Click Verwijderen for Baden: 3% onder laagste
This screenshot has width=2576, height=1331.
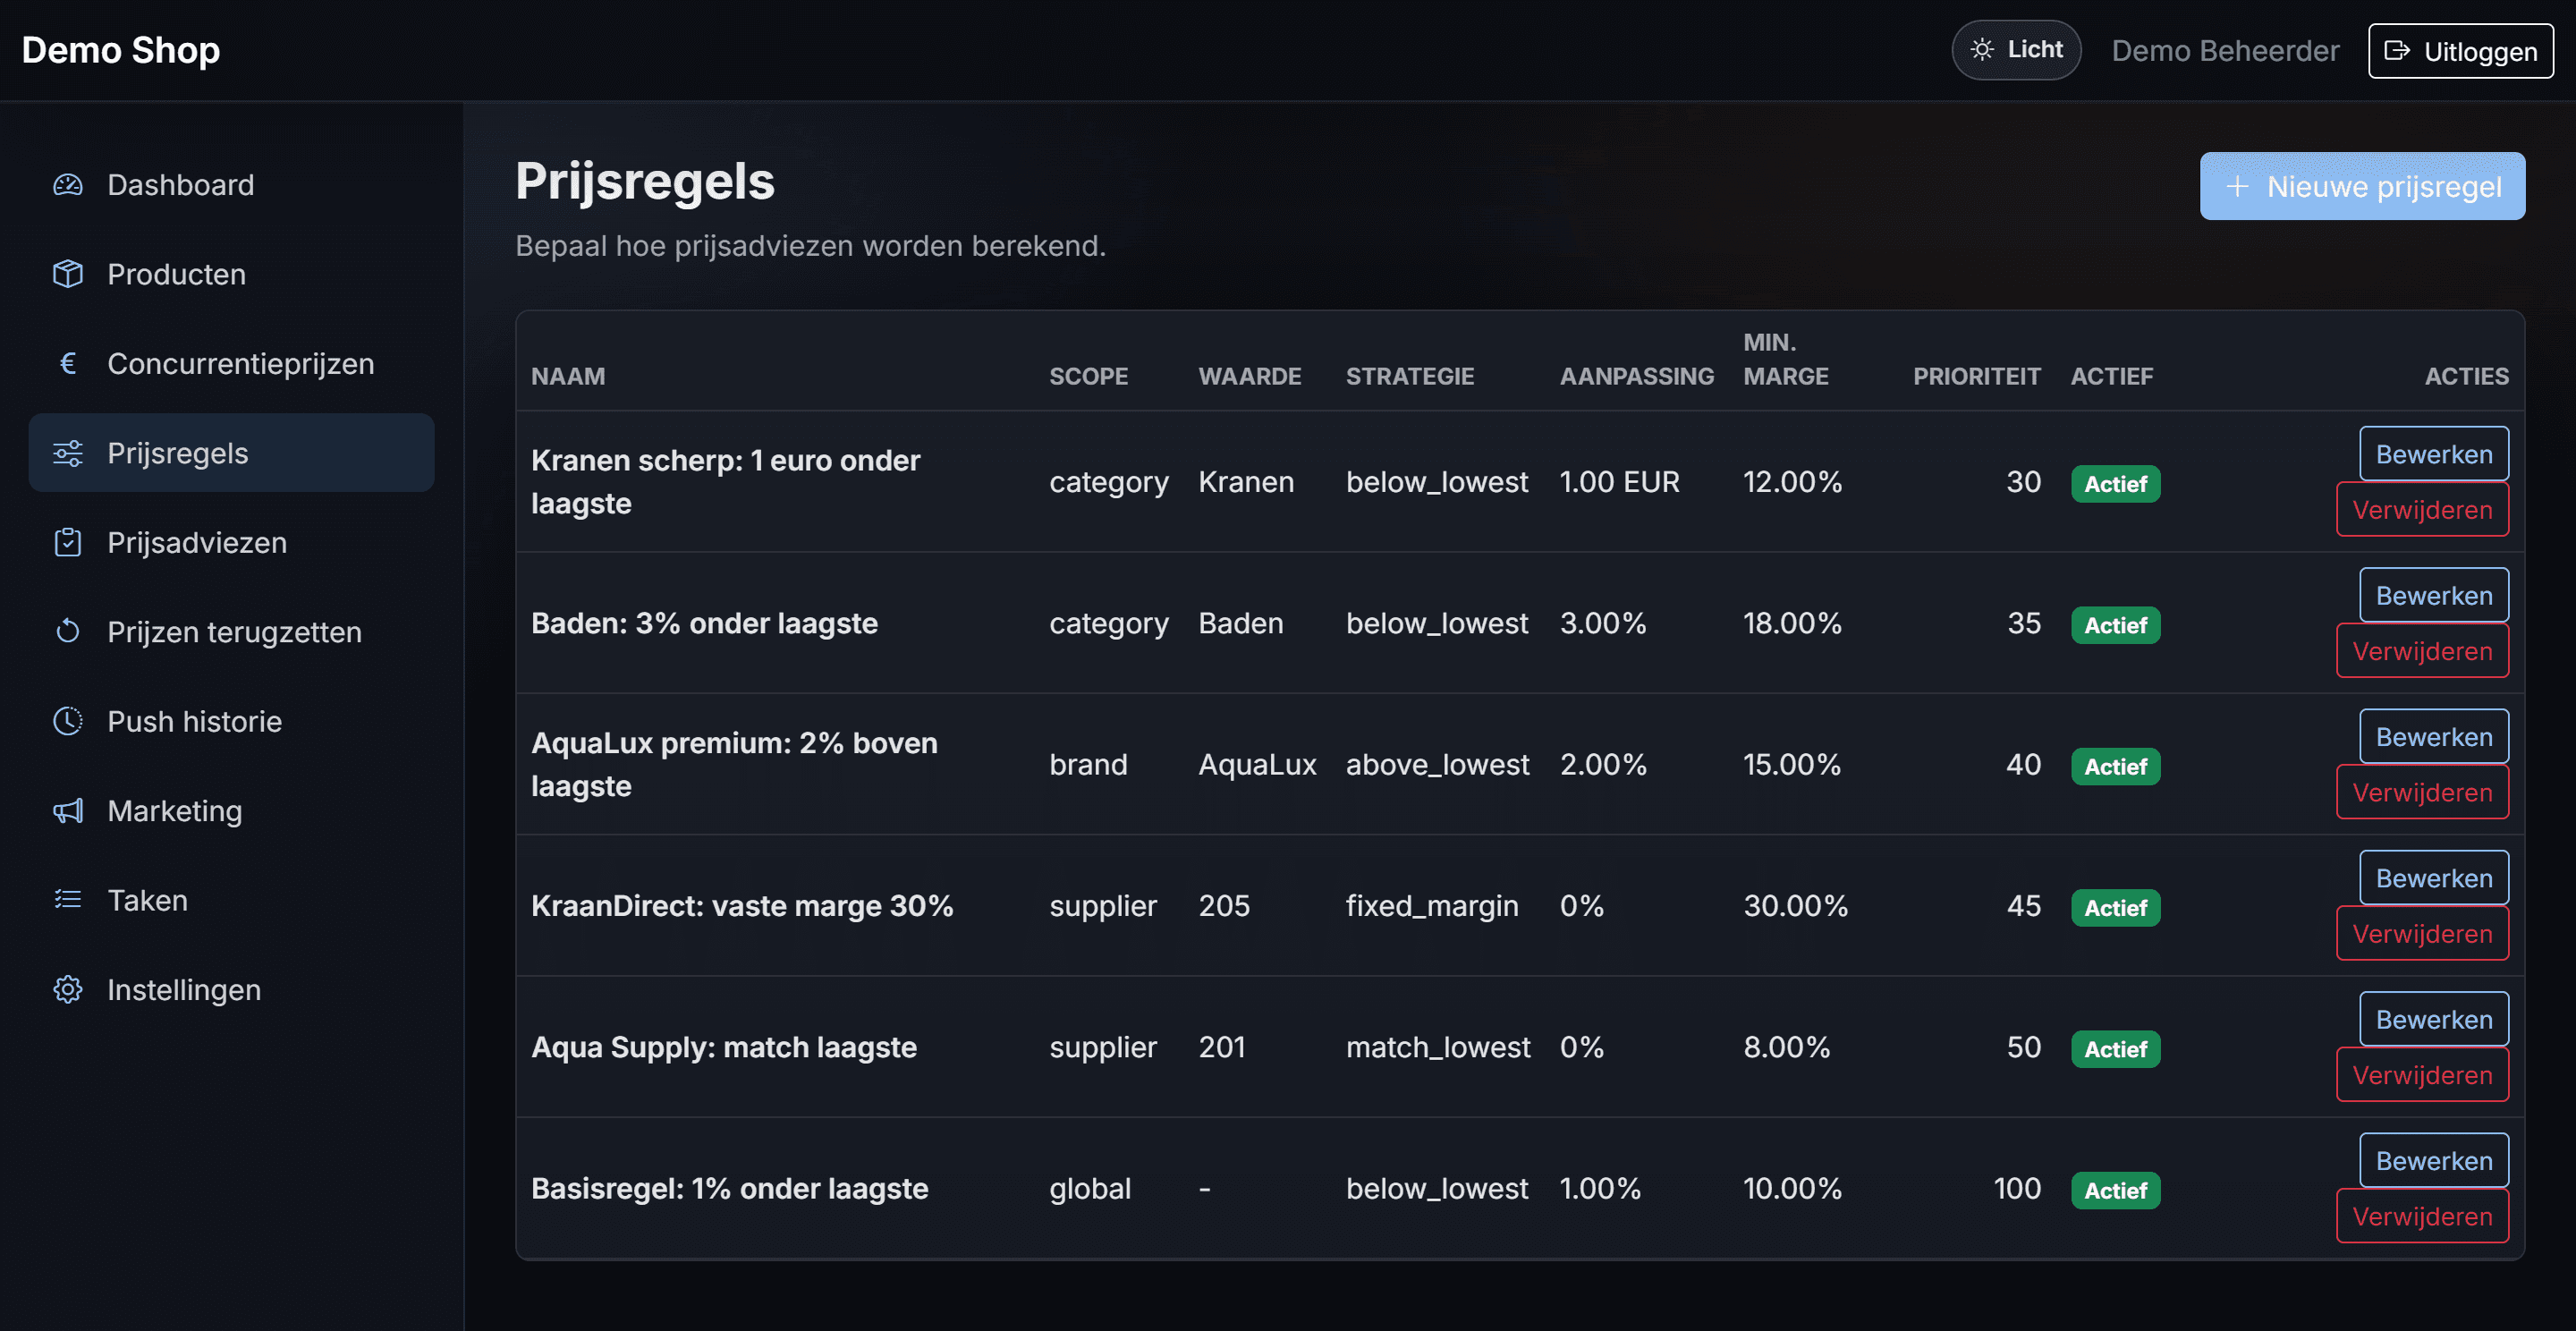click(x=2422, y=651)
